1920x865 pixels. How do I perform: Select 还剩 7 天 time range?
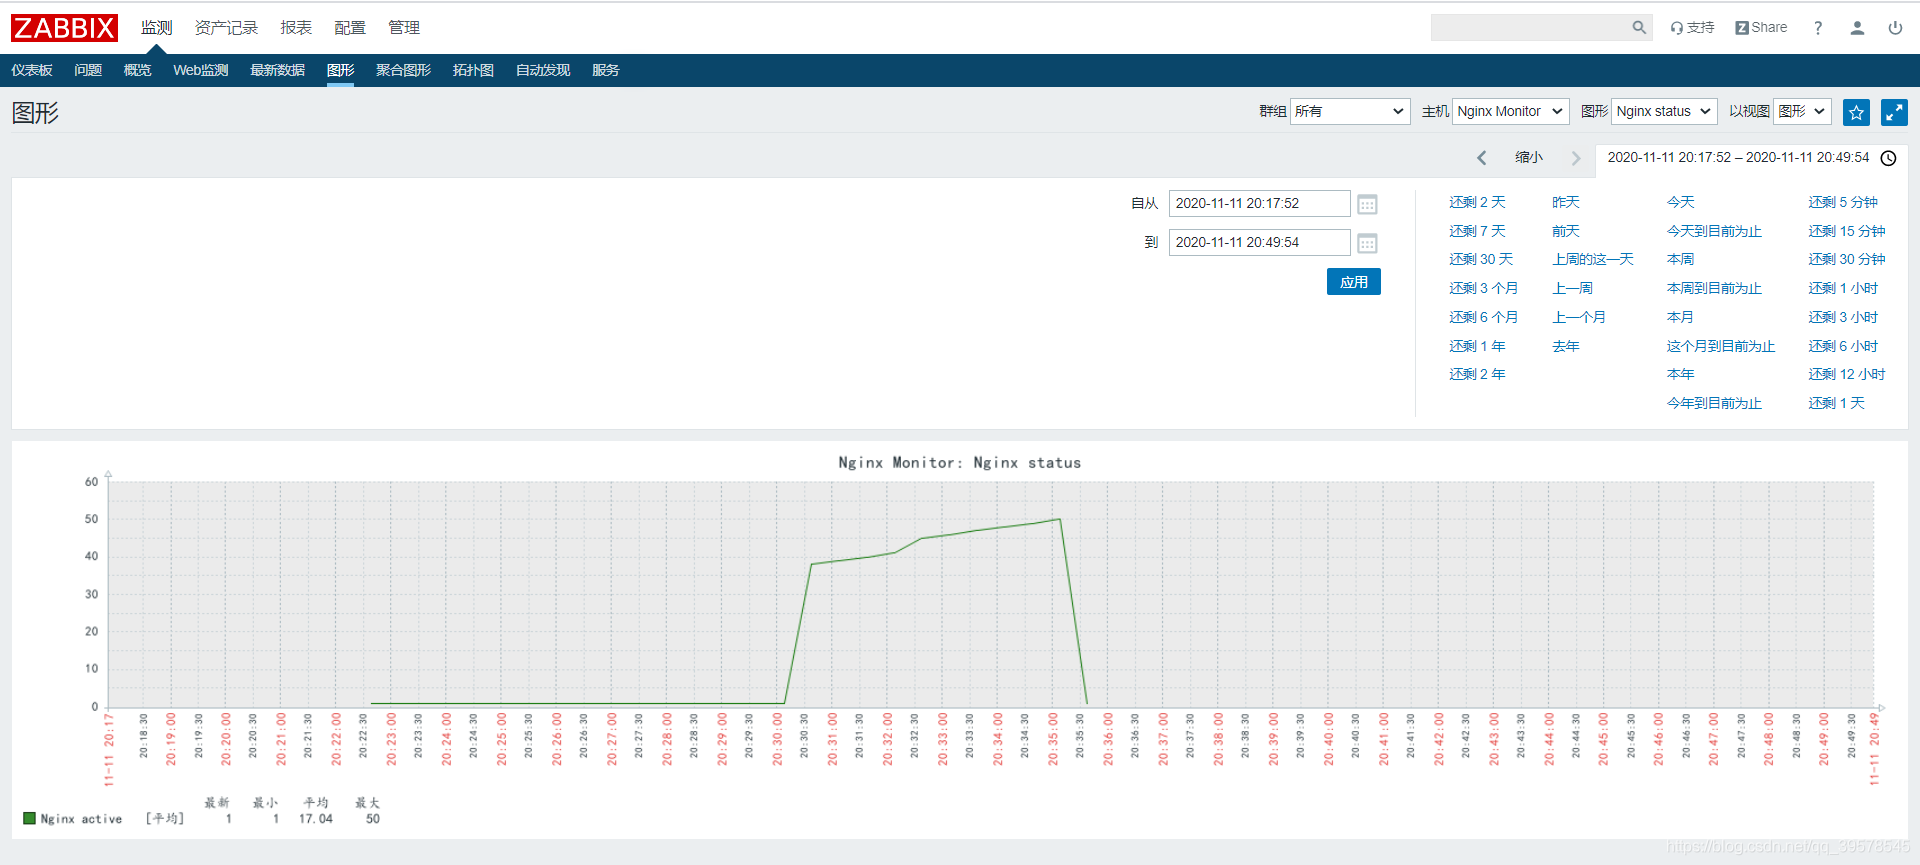click(x=1477, y=231)
